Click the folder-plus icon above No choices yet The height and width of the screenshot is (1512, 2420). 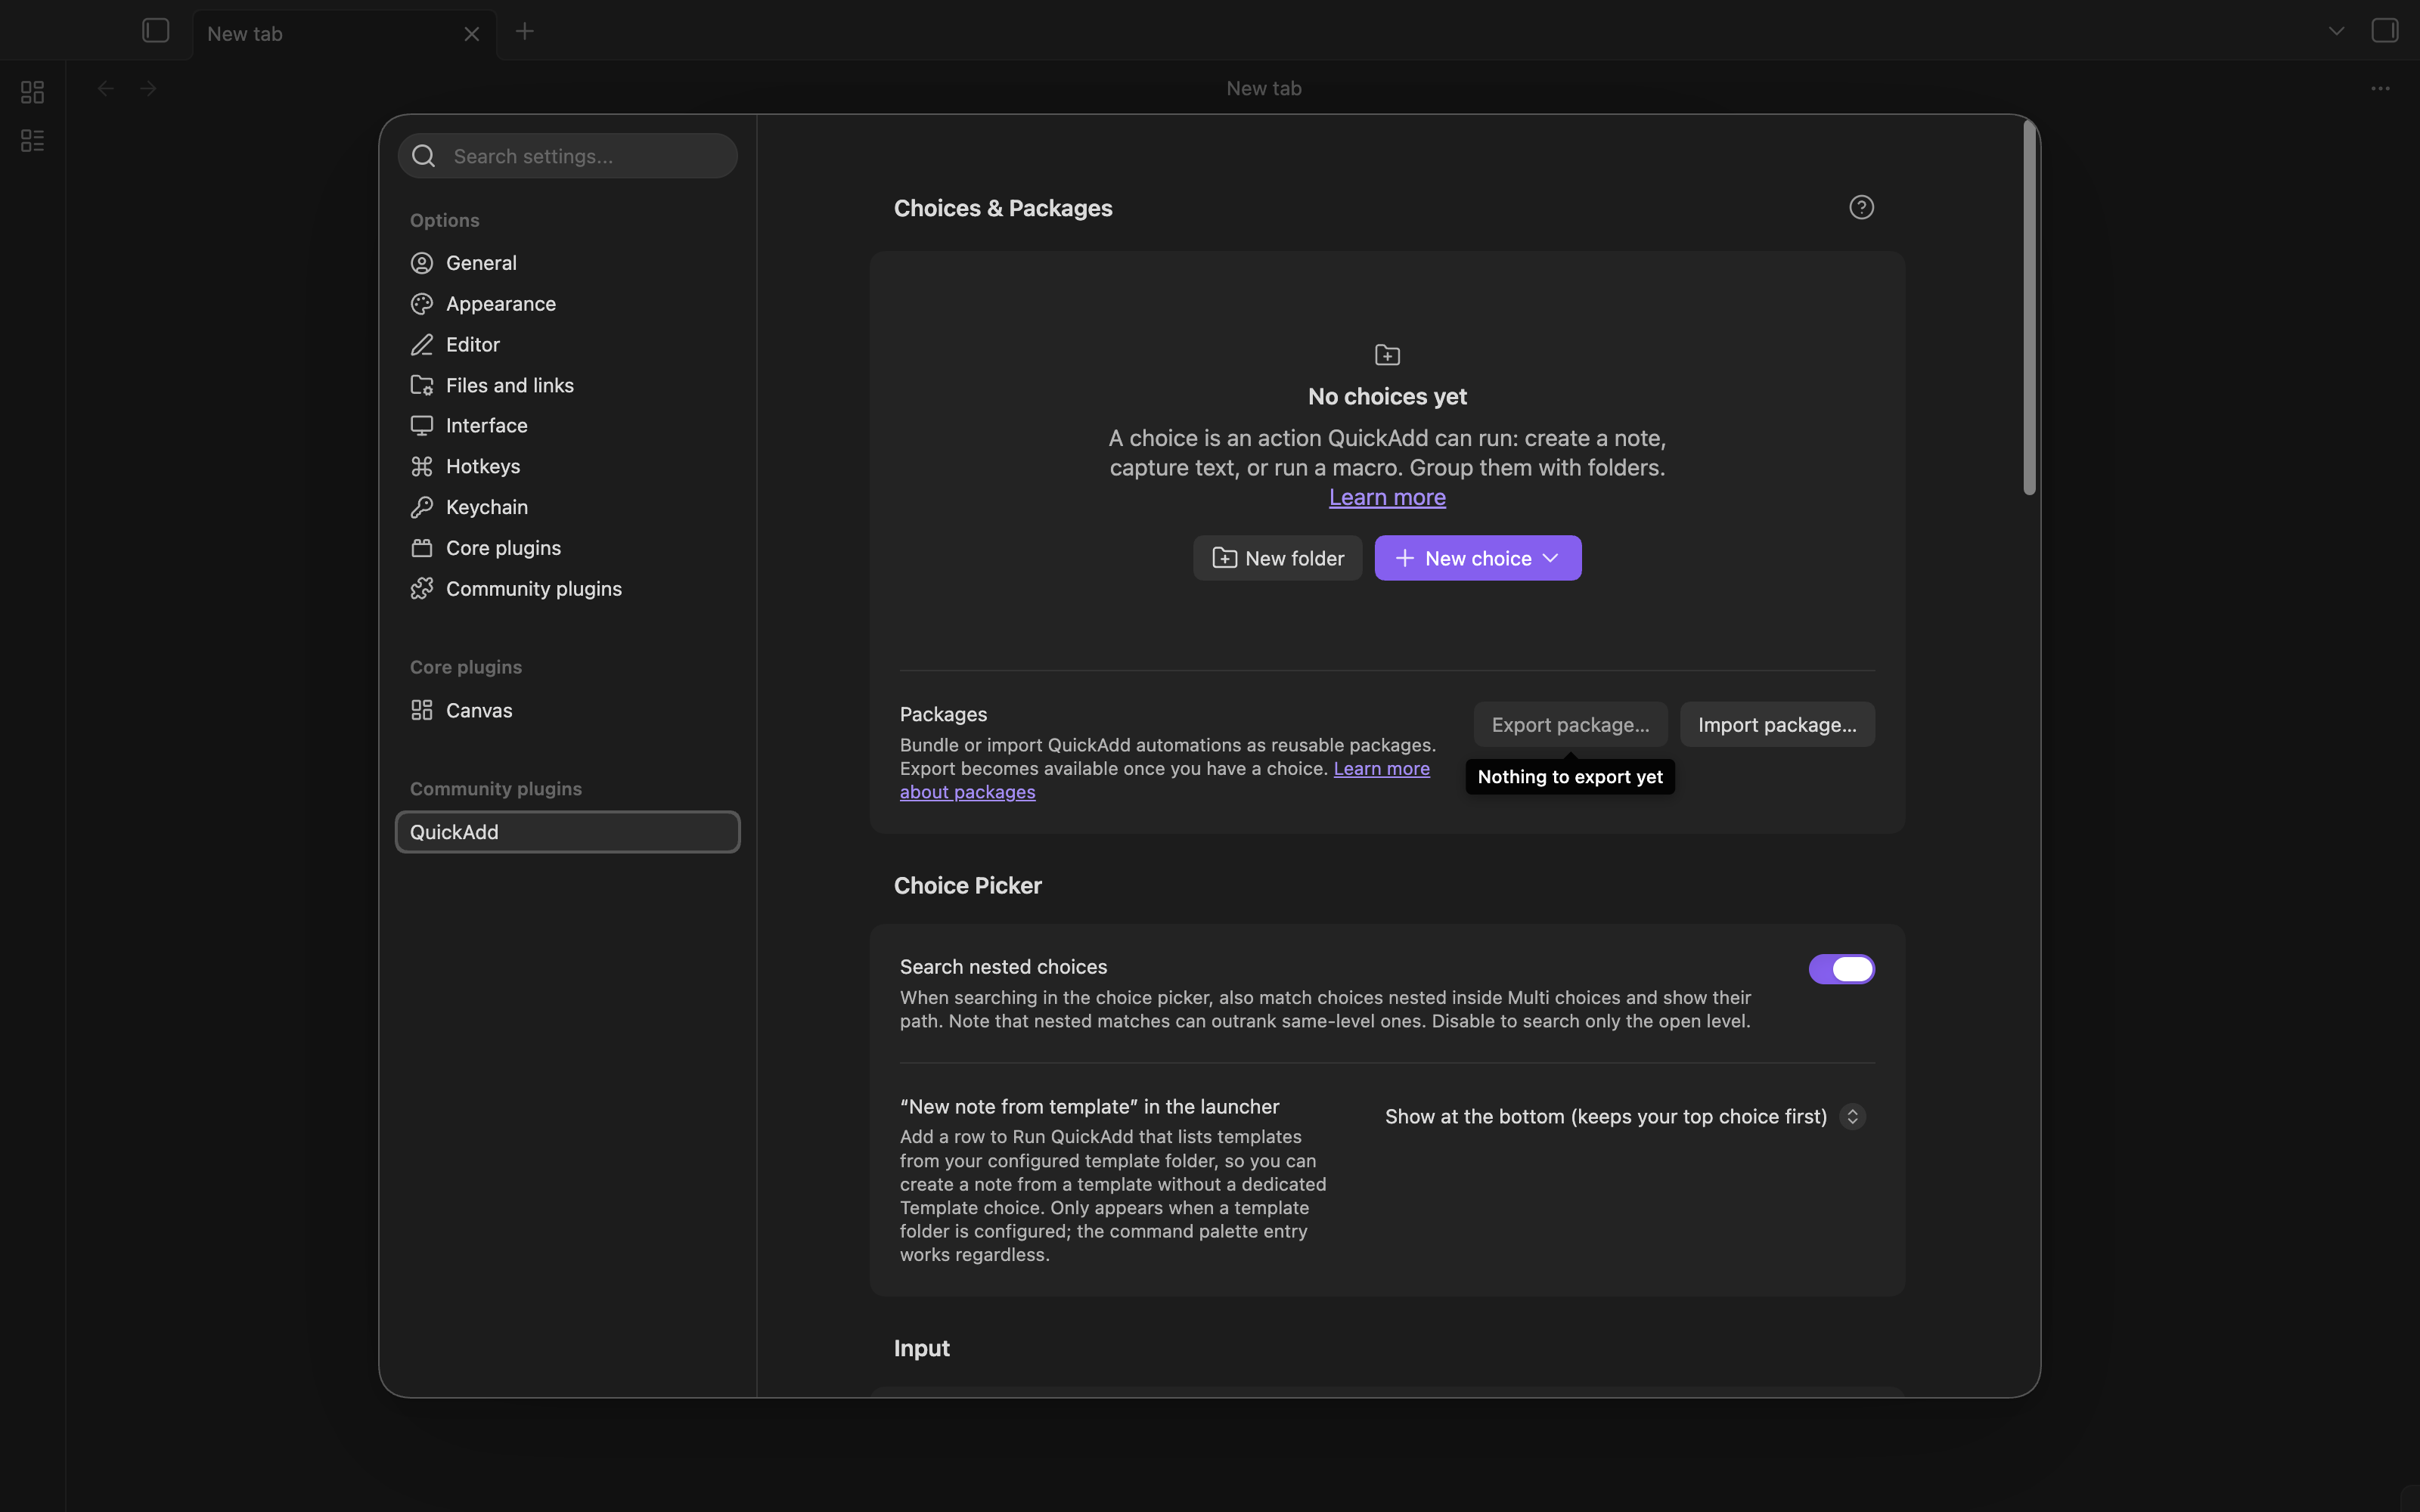click(x=1387, y=355)
